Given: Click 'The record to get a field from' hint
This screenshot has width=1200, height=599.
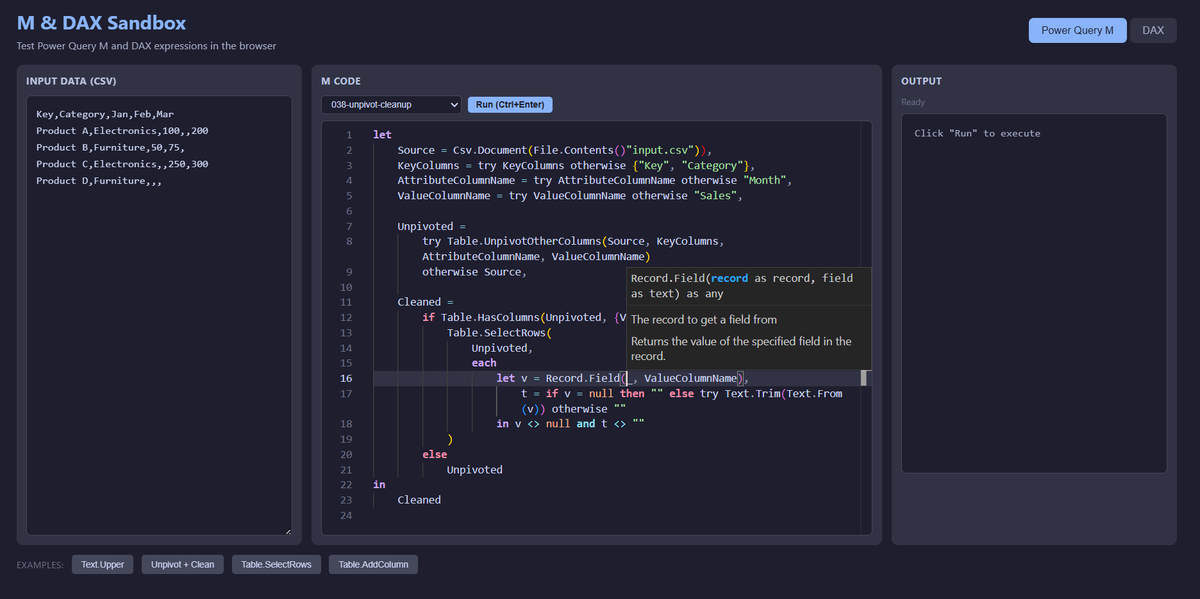Looking at the screenshot, I should point(704,320).
